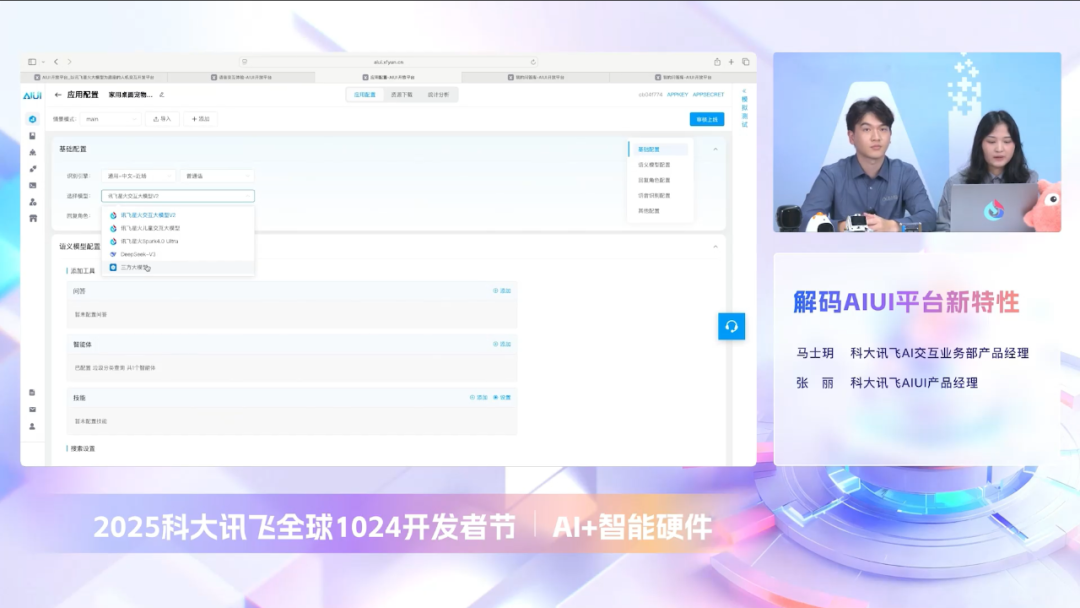Choose 讯飞星火交互大模型V2 from model list
1080x608 pixels.
[178, 215]
